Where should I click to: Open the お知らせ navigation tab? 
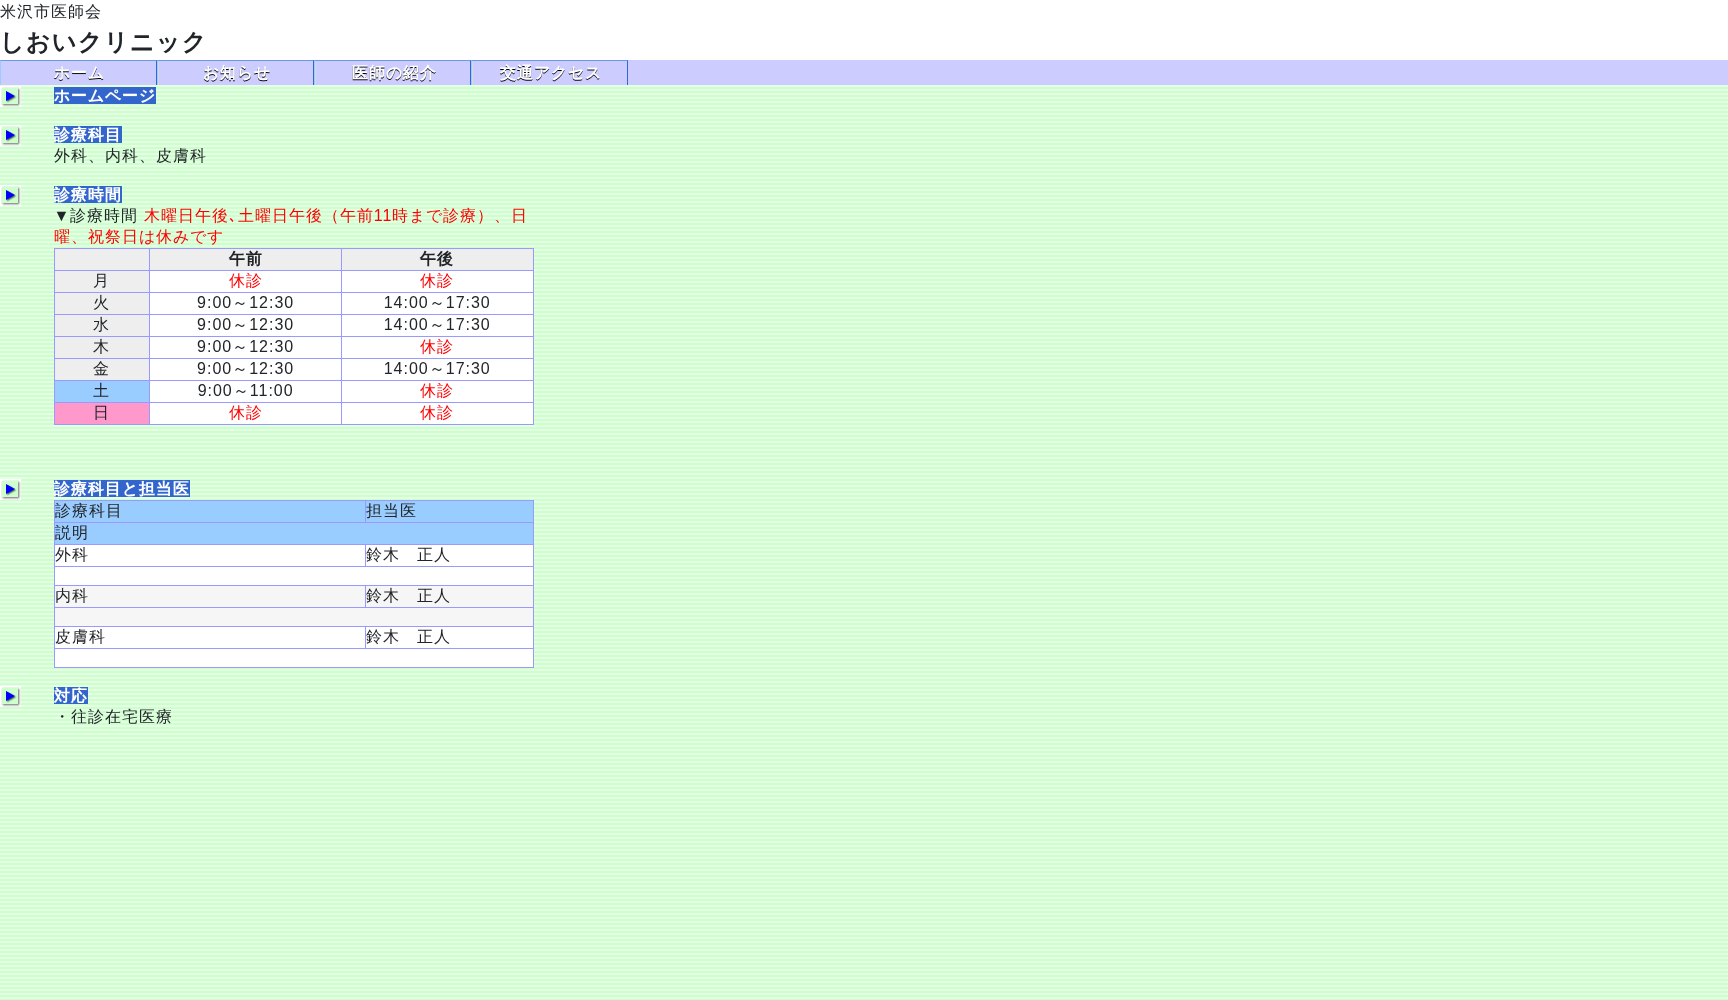coord(235,73)
